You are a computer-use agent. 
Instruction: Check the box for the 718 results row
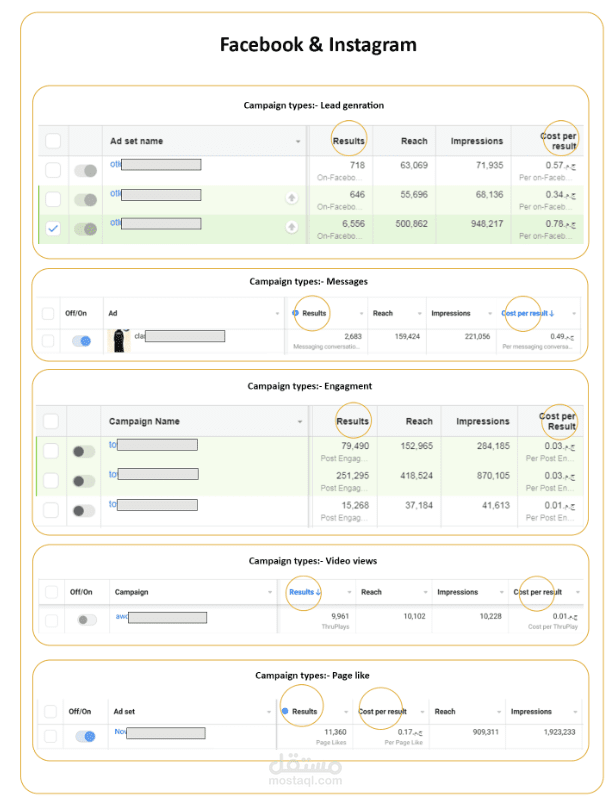[x=53, y=170]
